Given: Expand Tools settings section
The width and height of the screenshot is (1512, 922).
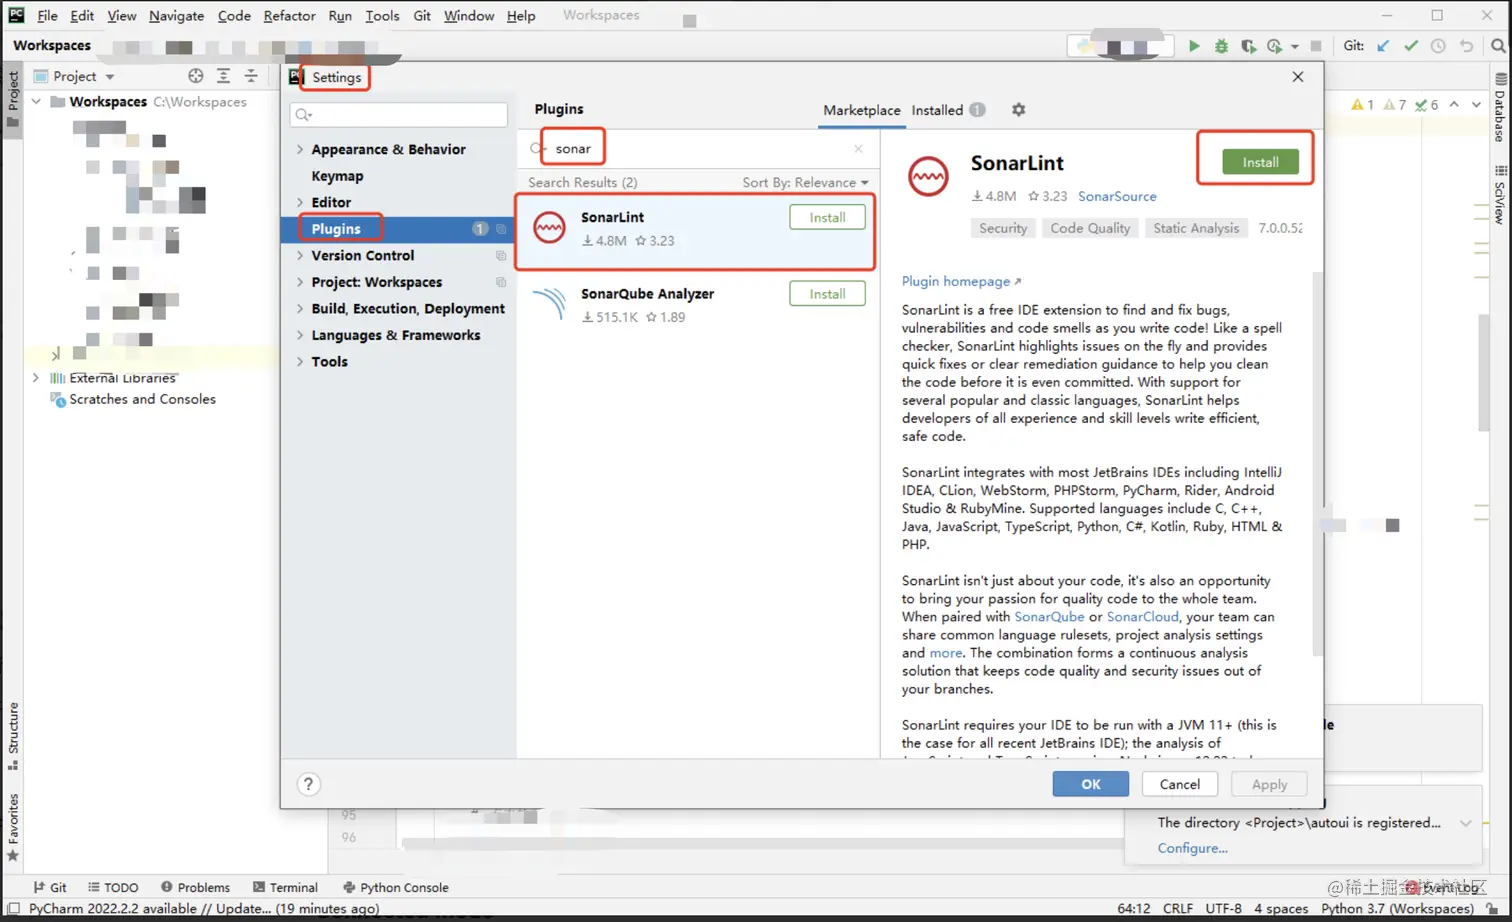Looking at the screenshot, I should [x=300, y=362].
